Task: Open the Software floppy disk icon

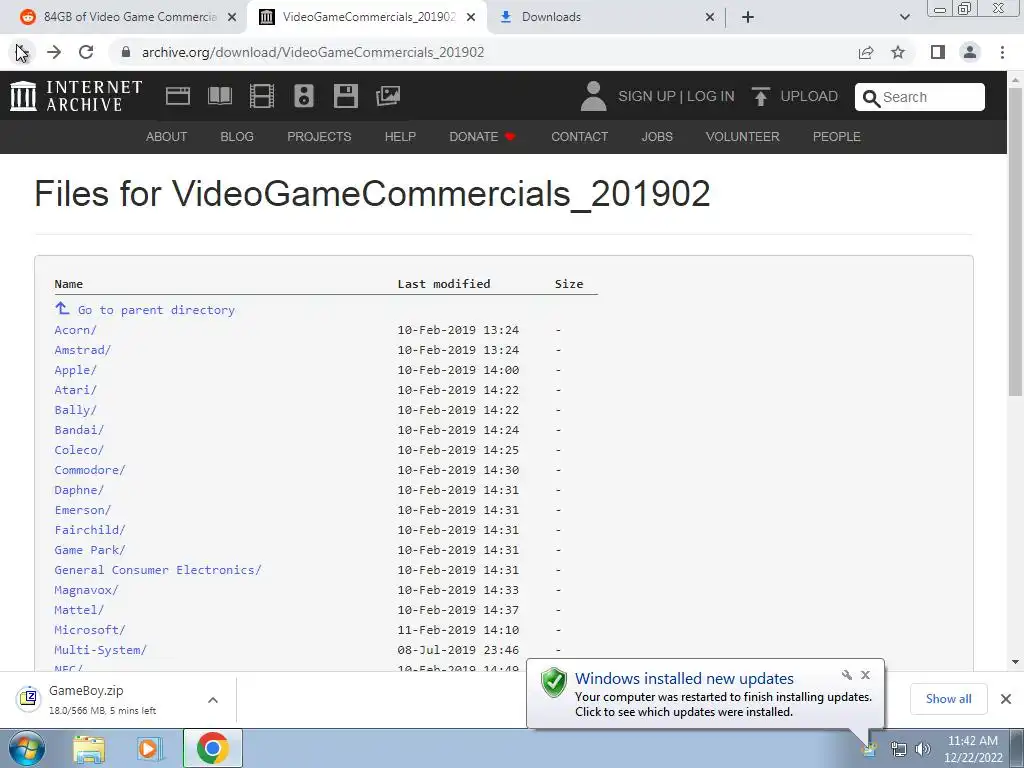Action: point(345,96)
